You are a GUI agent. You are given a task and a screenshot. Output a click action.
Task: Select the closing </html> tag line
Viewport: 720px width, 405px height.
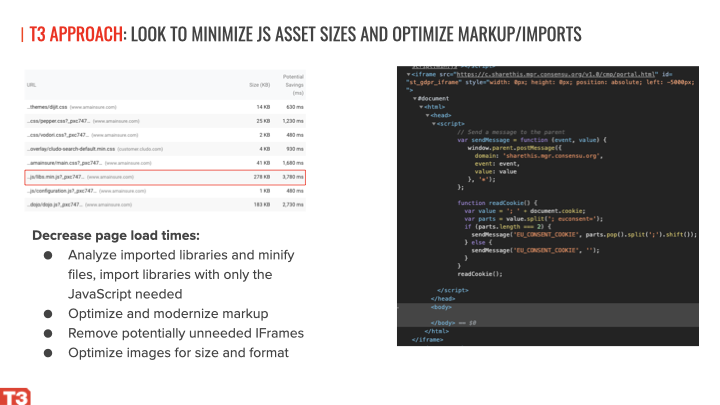[x=437, y=331]
